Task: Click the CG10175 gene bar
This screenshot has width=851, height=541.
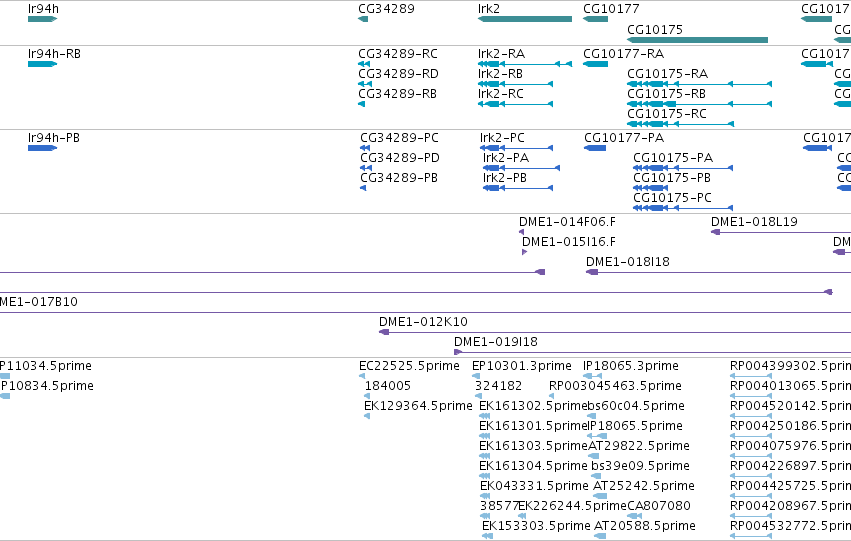Action: click(697, 40)
